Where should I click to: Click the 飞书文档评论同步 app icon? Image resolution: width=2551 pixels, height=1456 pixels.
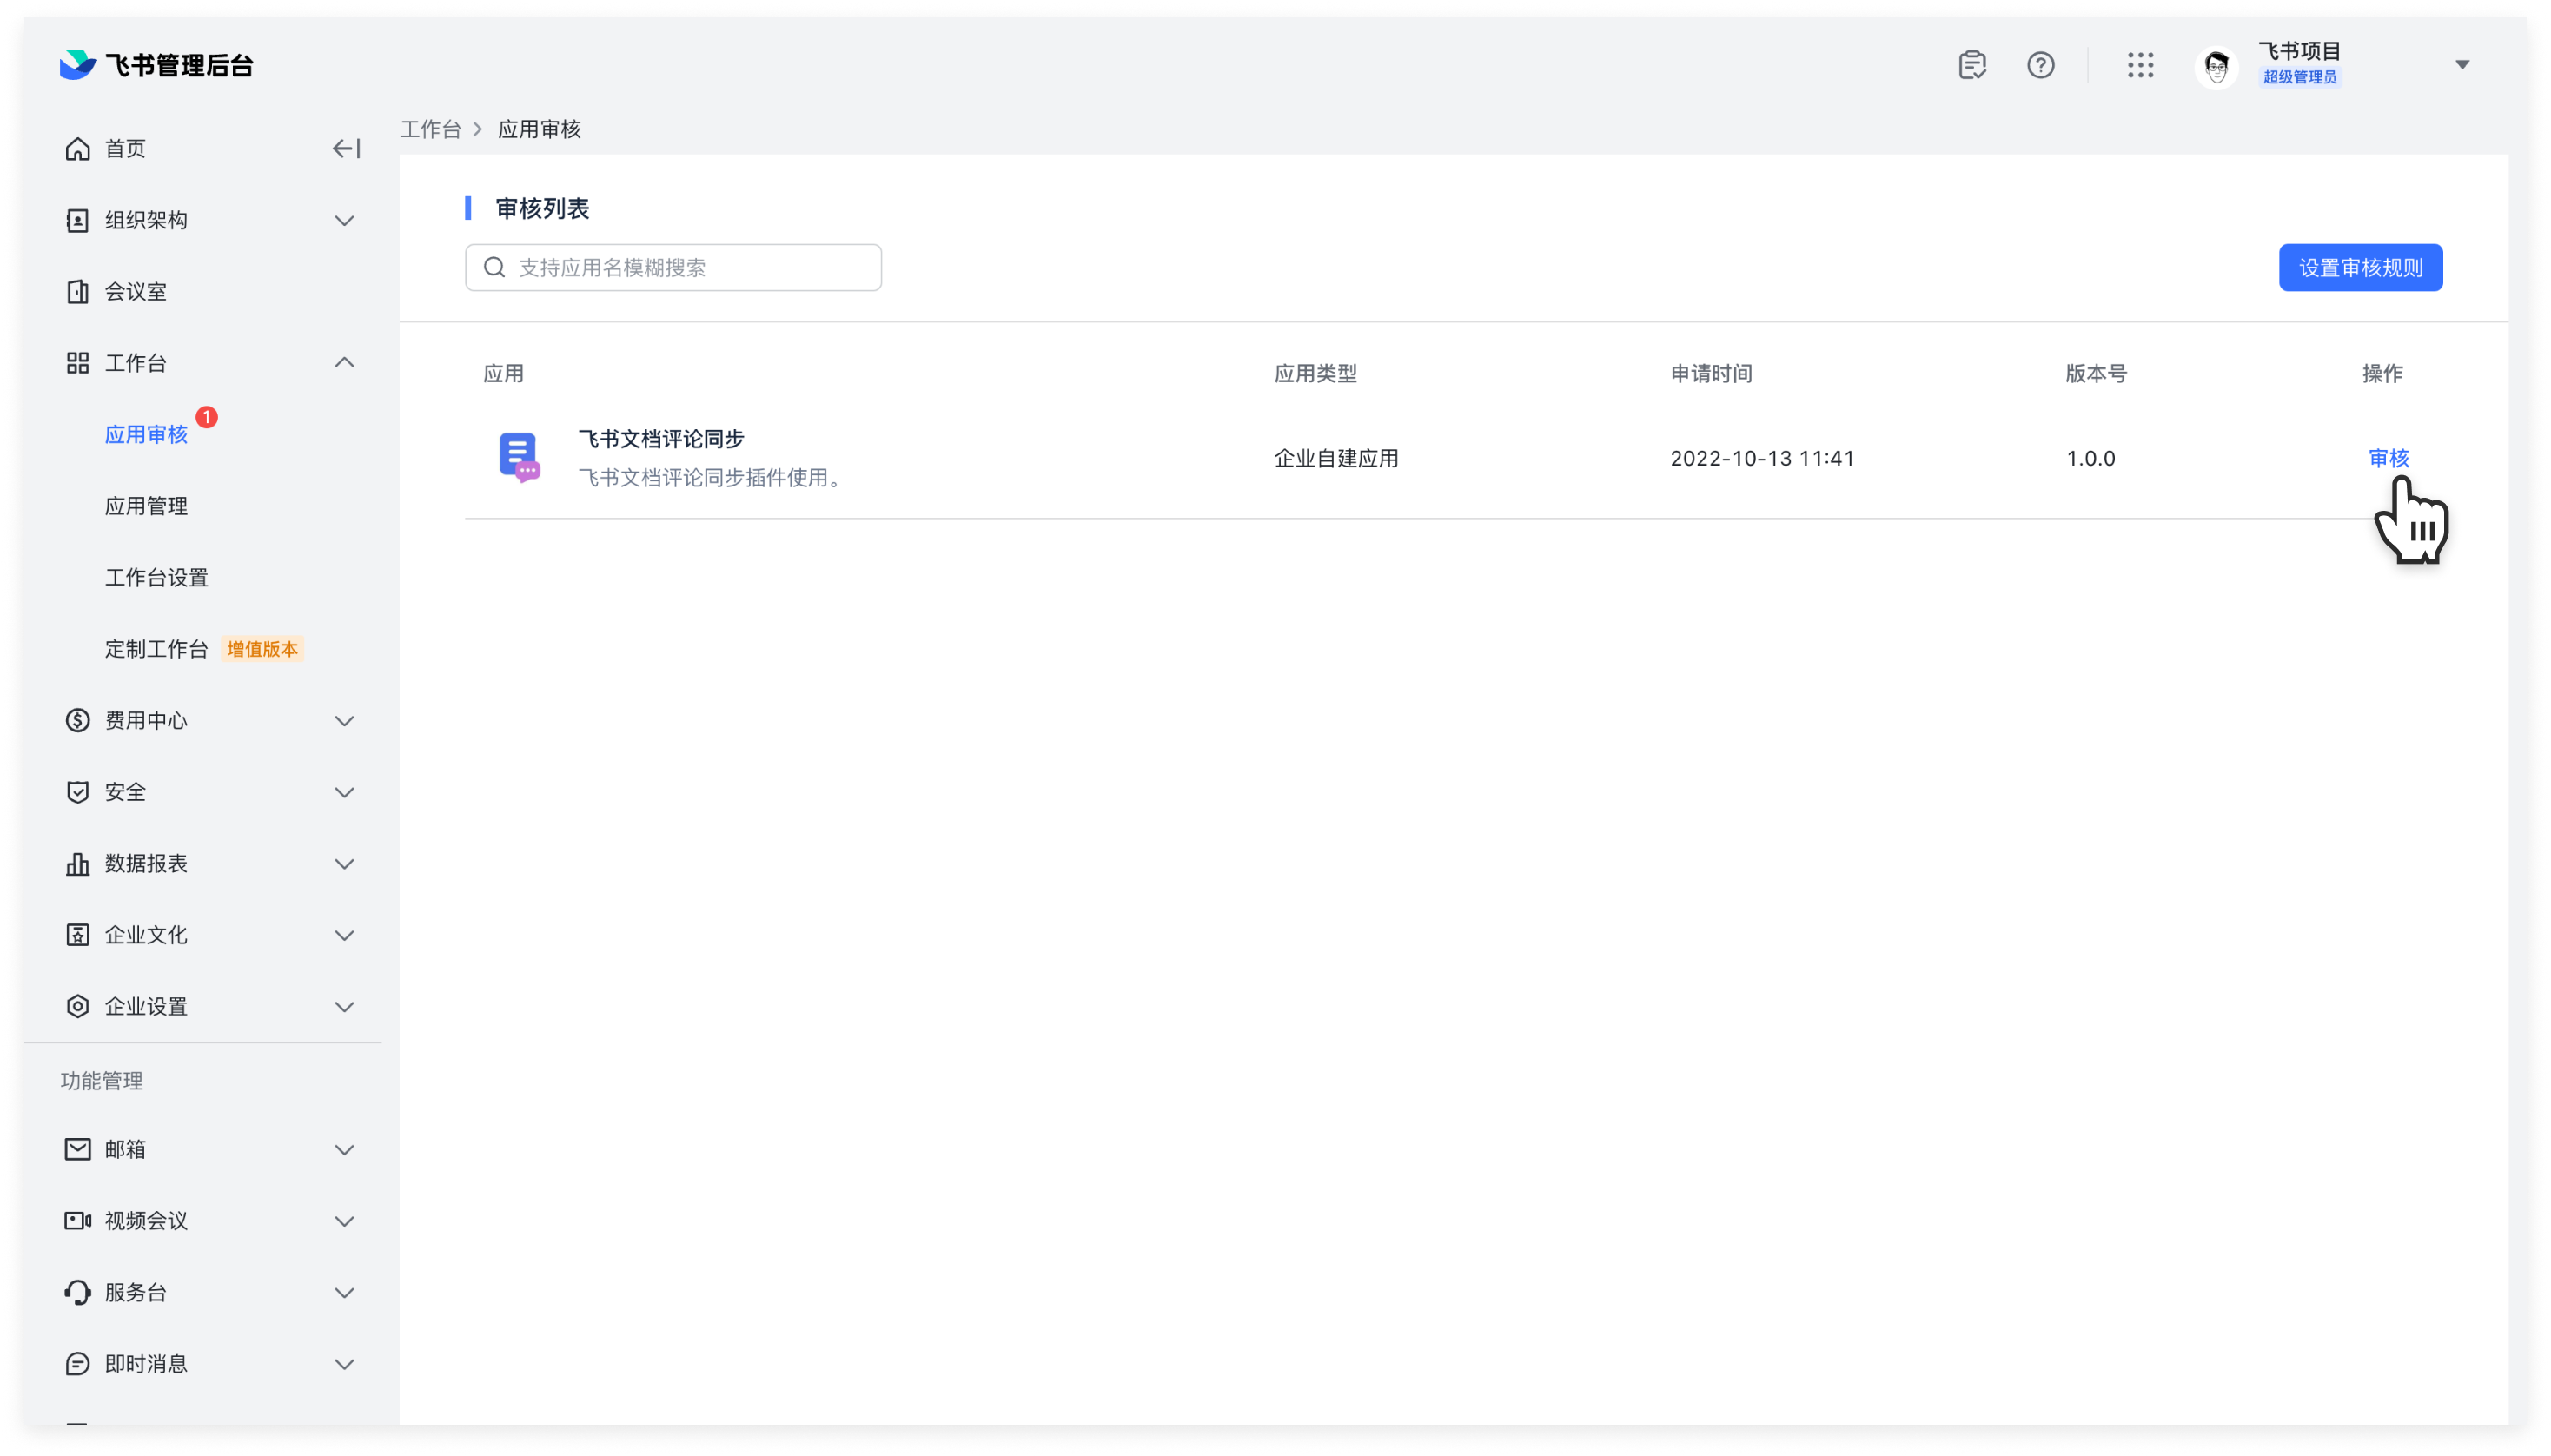tap(519, 457)
